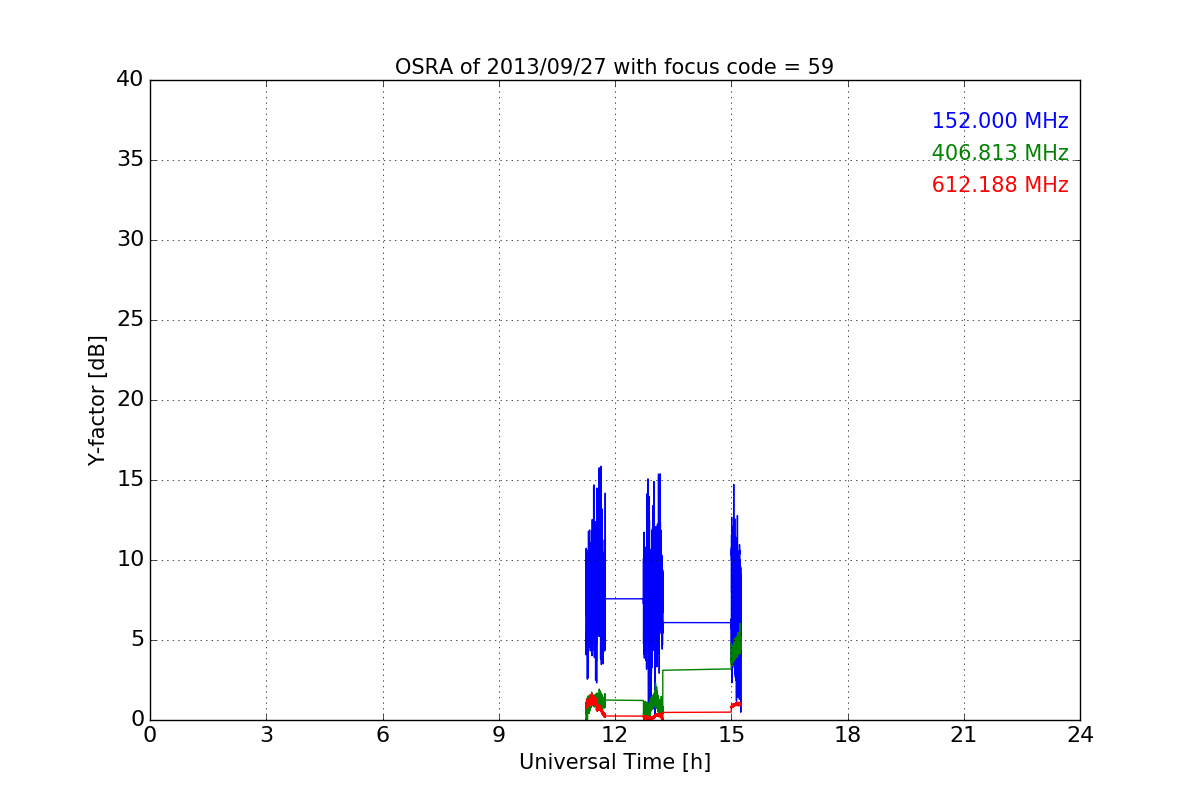Click the x-axis tick label 18
The height and width of the screenshot is (800, 1200).
[x=848, y=735]
